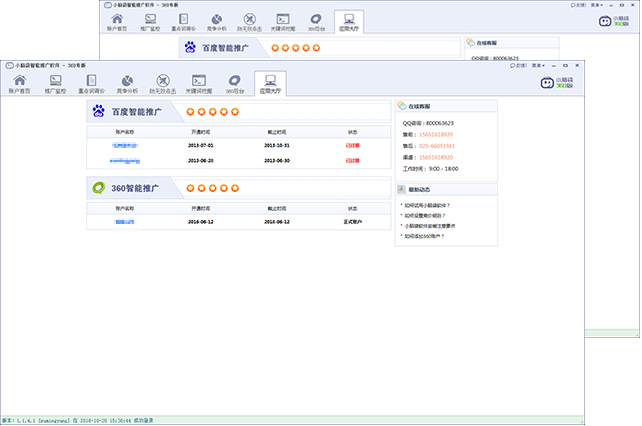Screen dimensions: 642x426
Task: Switch to 应用大厅 tab in back window
Action: tap(348, 22)
